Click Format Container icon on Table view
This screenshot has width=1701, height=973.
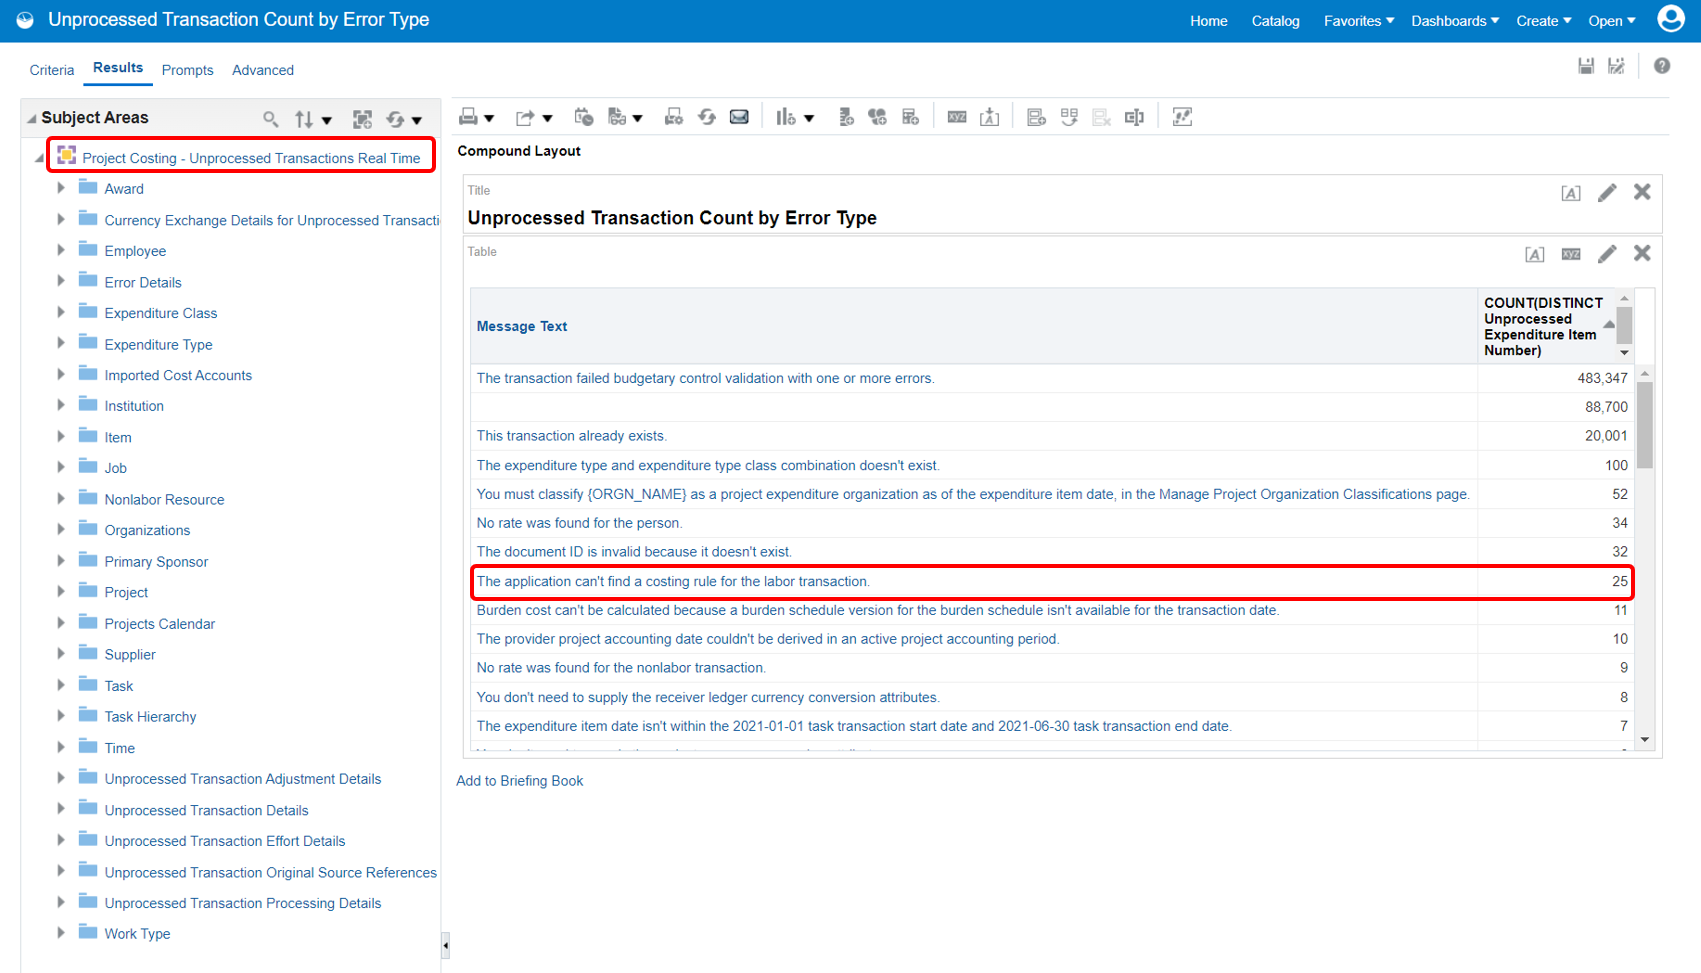coord(1534,254)
